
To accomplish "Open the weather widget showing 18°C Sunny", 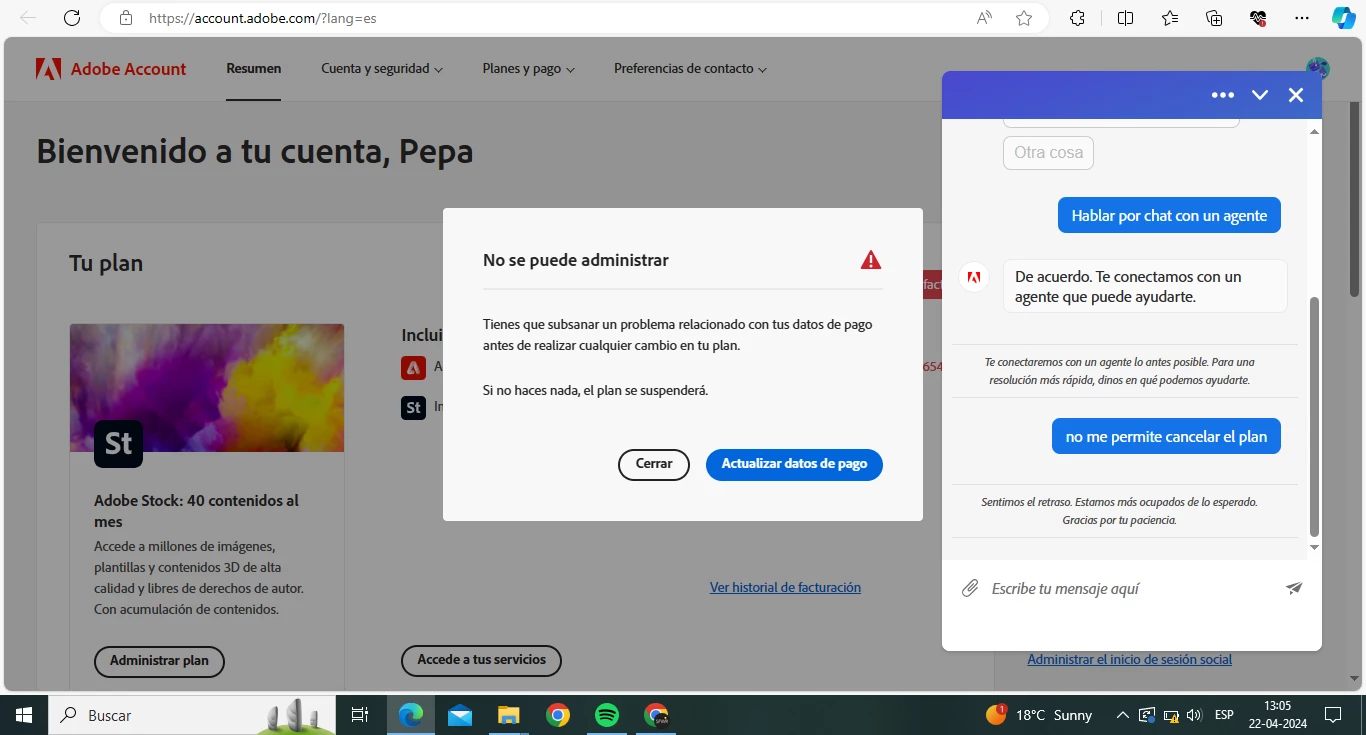I will (1039, 715).
